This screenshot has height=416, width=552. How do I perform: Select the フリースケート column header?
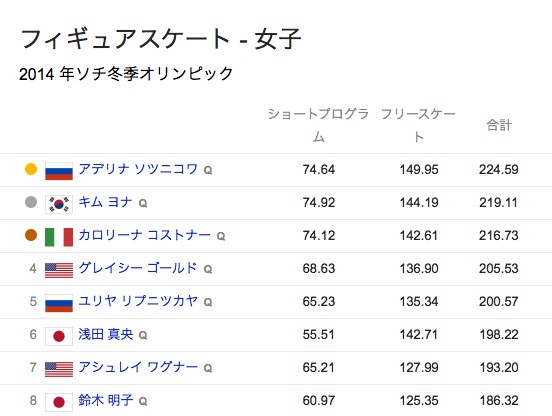coord(418,125)
